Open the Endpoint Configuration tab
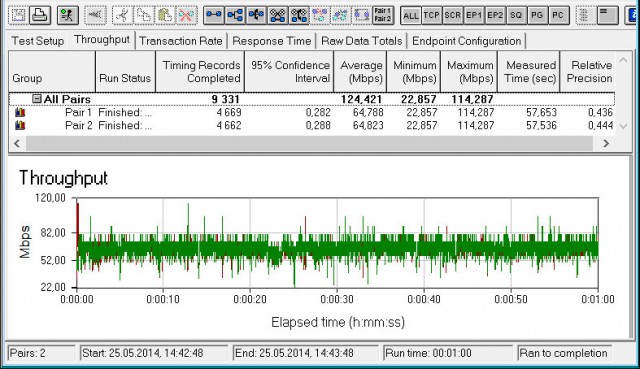640x369 pixels. point(467,41)
